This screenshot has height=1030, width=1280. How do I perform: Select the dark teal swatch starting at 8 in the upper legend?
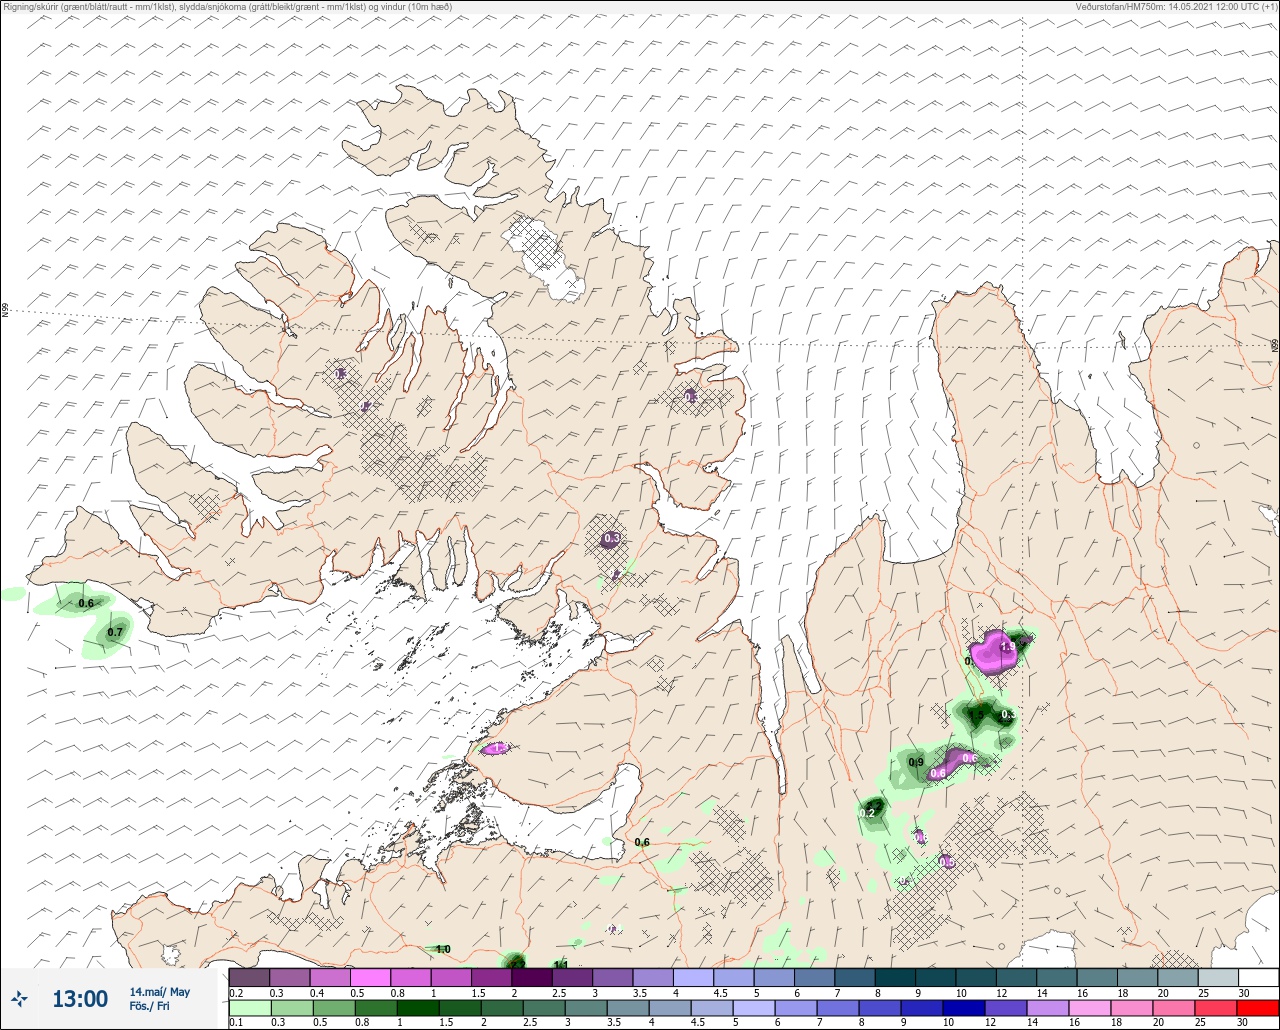pos(894,977)
